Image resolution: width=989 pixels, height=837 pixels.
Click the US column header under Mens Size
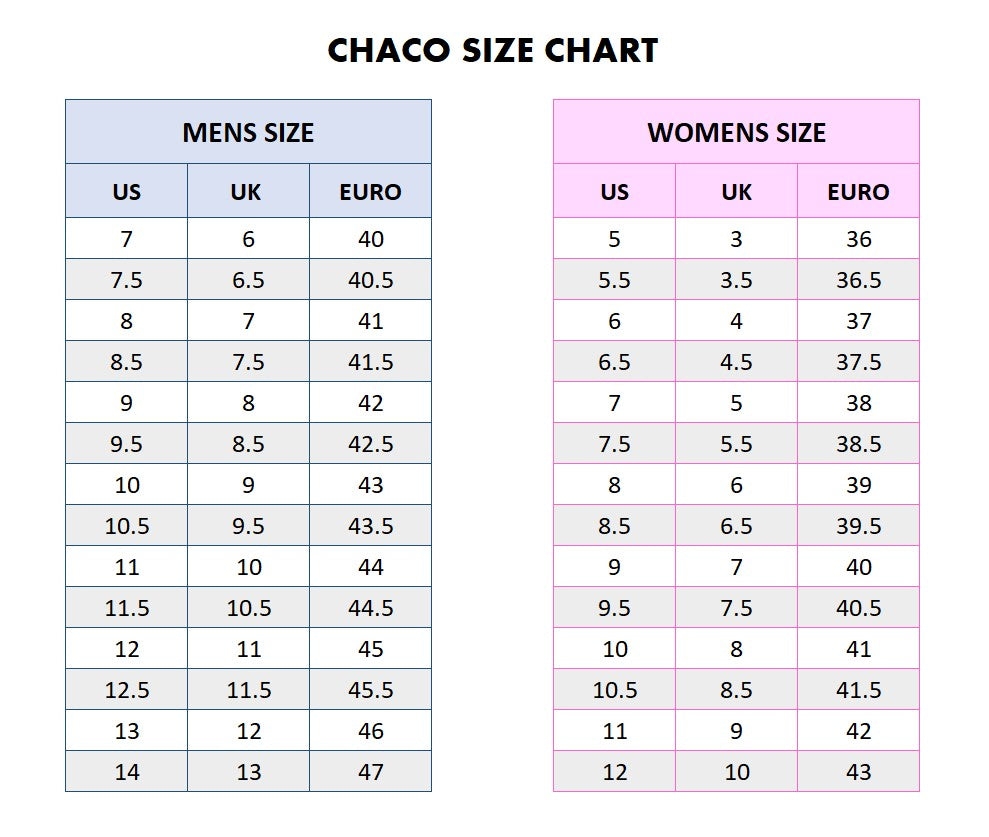click(126, 192)
